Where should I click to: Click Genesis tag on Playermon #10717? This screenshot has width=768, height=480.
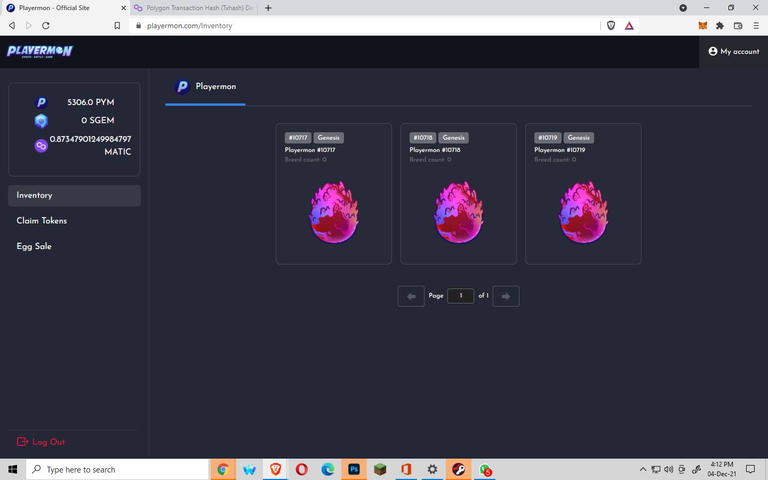click(329, 138)
